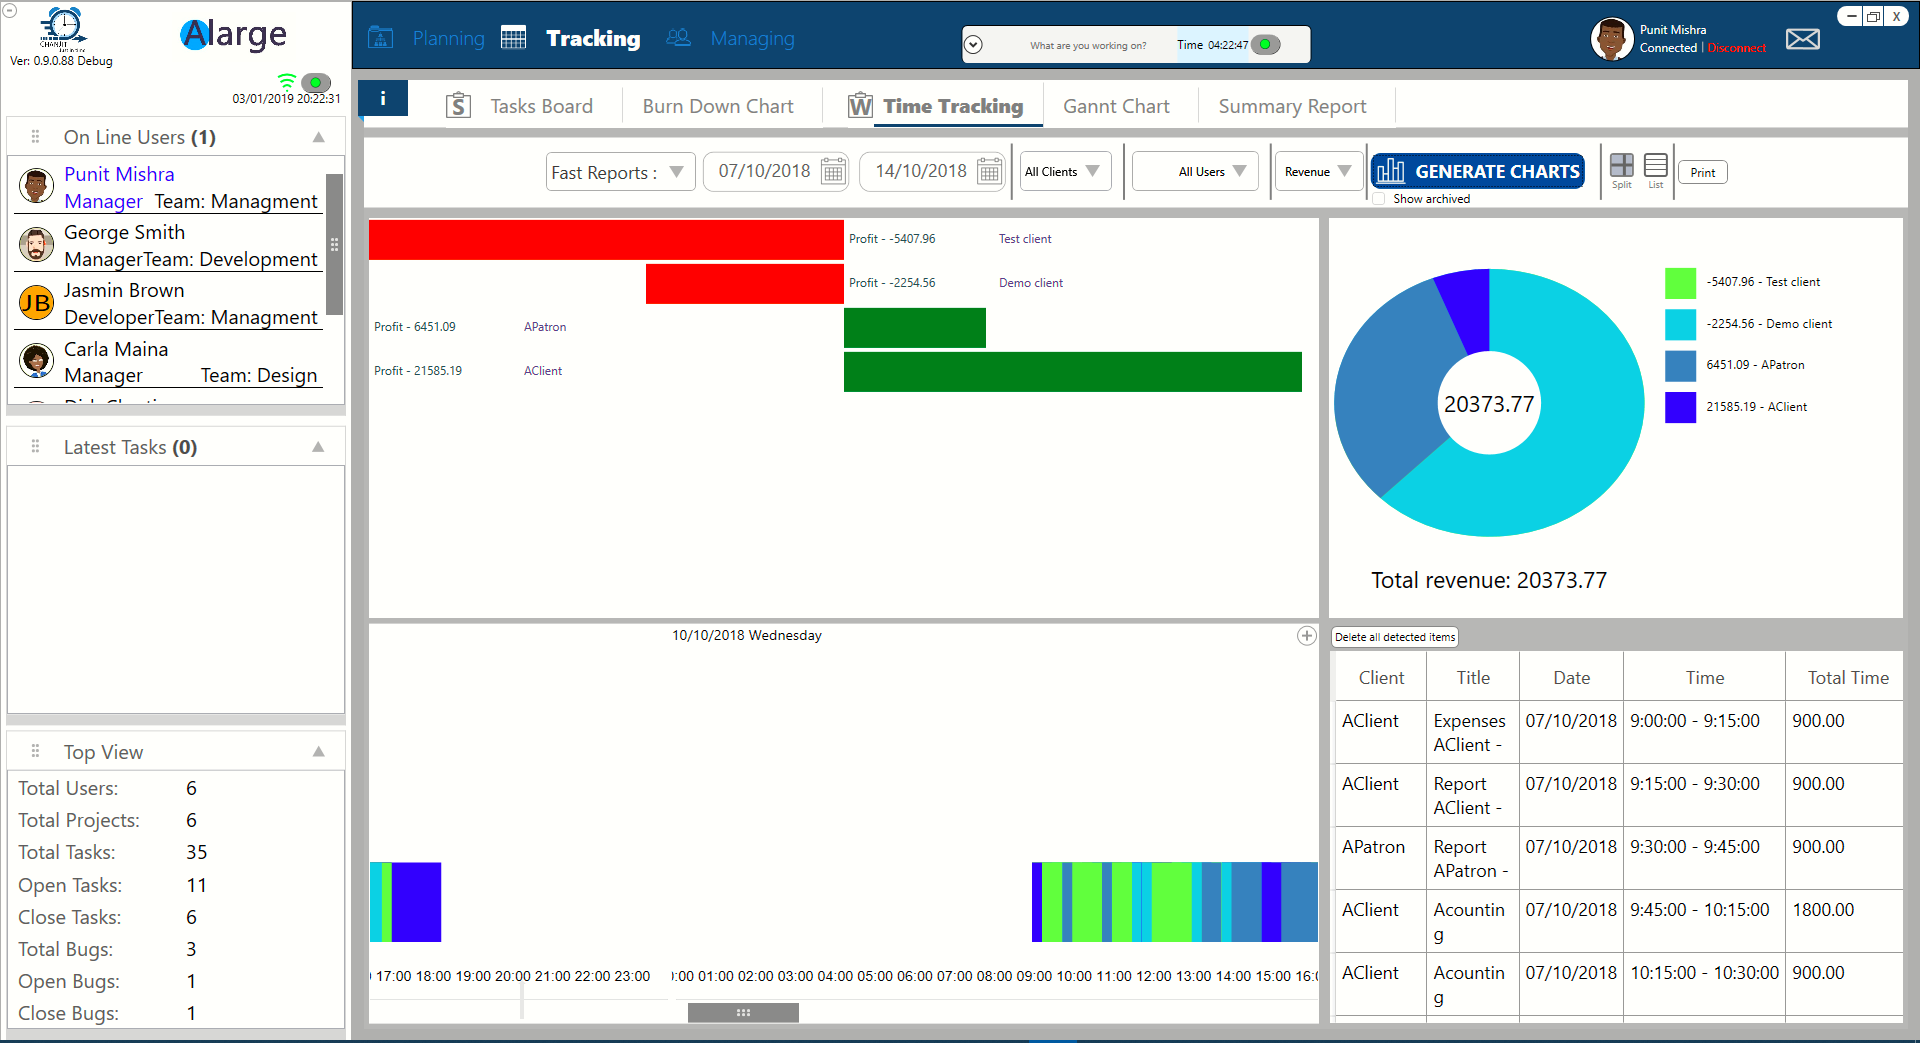The width and height of the screenshot is (1920, 1043).
Task: Toggle the time tracker switch
Action: [1265, 45]
